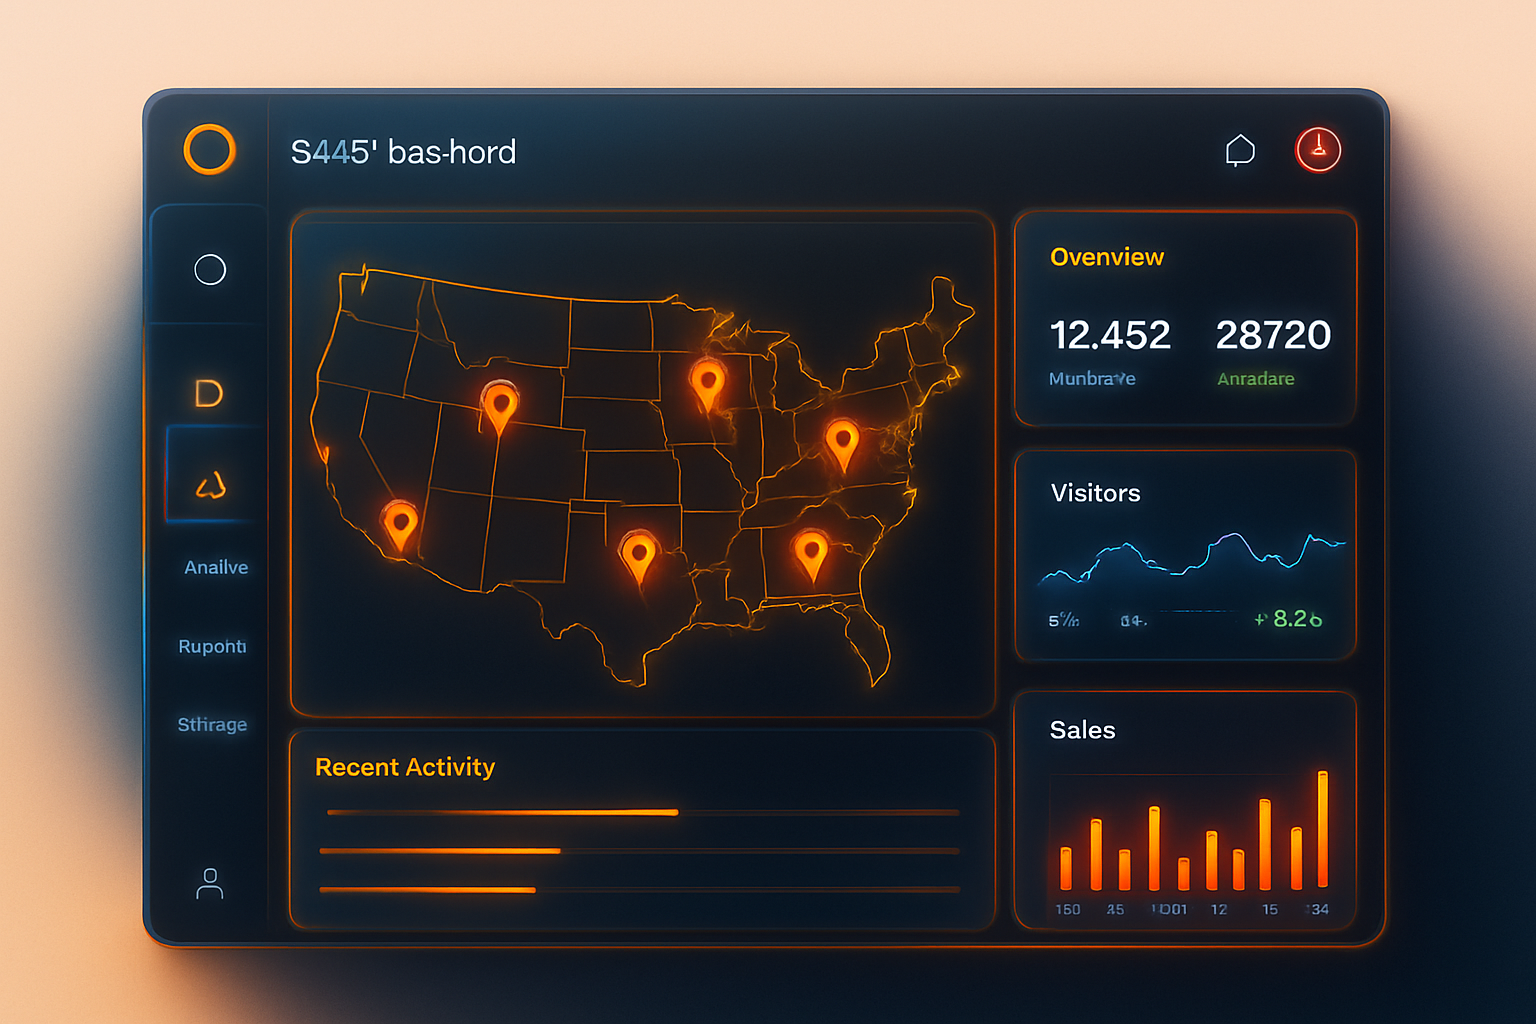Click the orange ring logo icon
Viewport: 1536px width, 1024px height.
coord(210,150)
